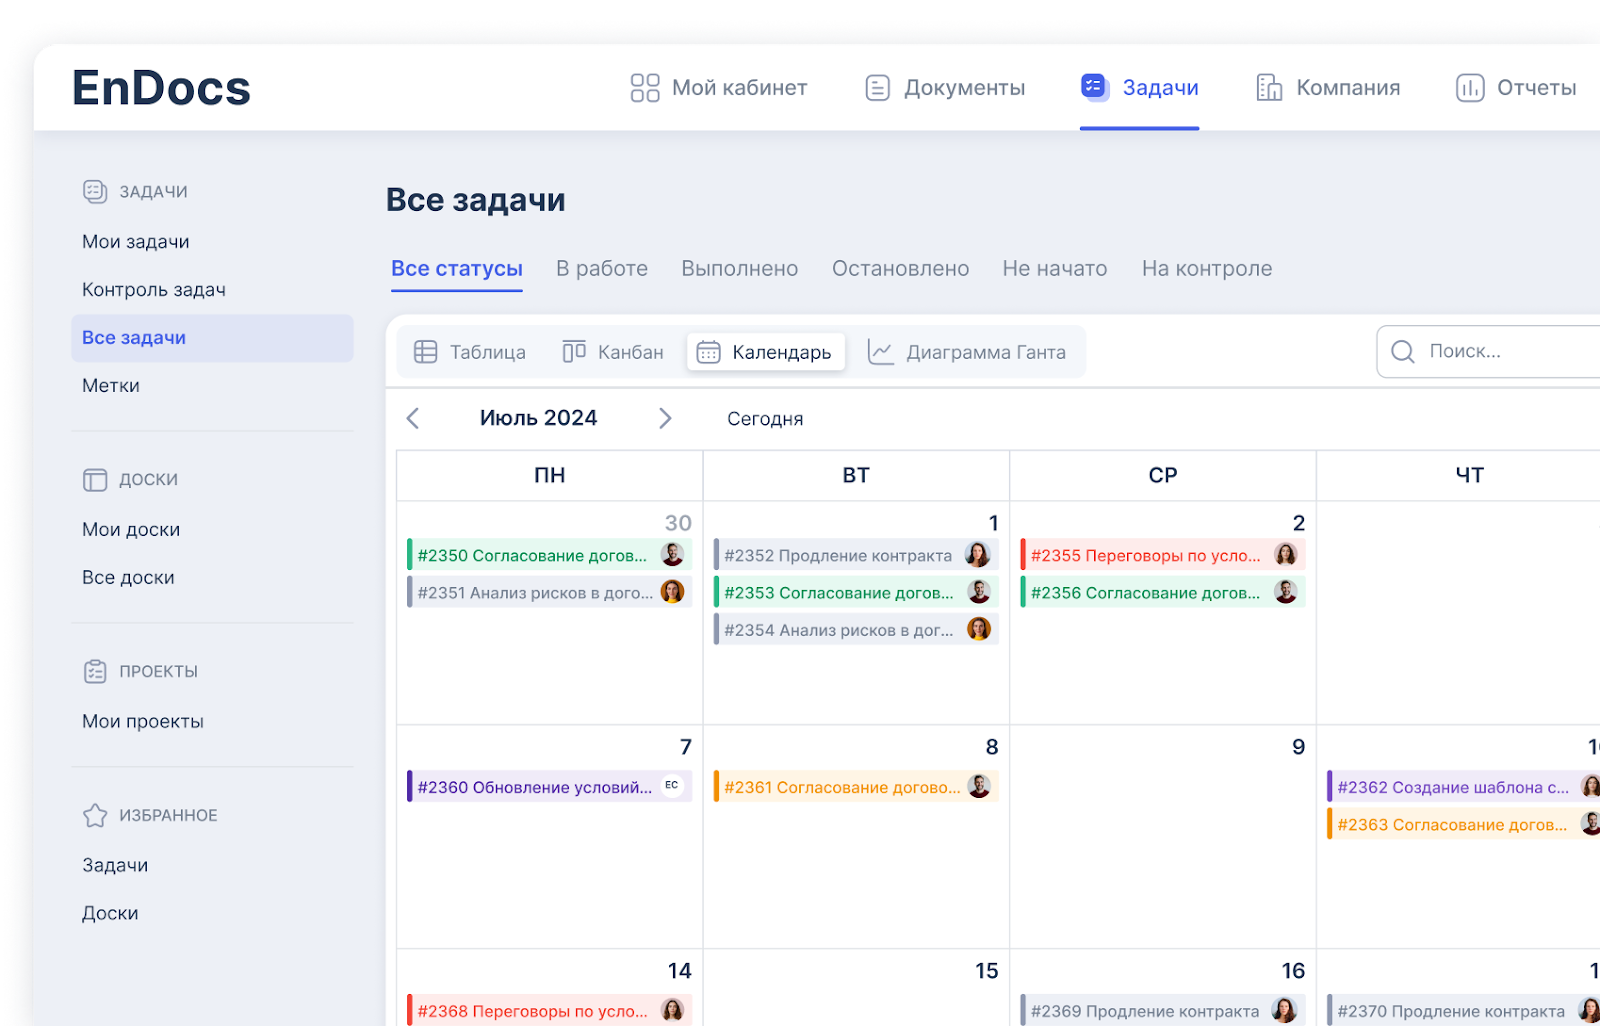The image size is (1600, 1026).
Task: Click the Июль 2024 month label
Action: 538,418
